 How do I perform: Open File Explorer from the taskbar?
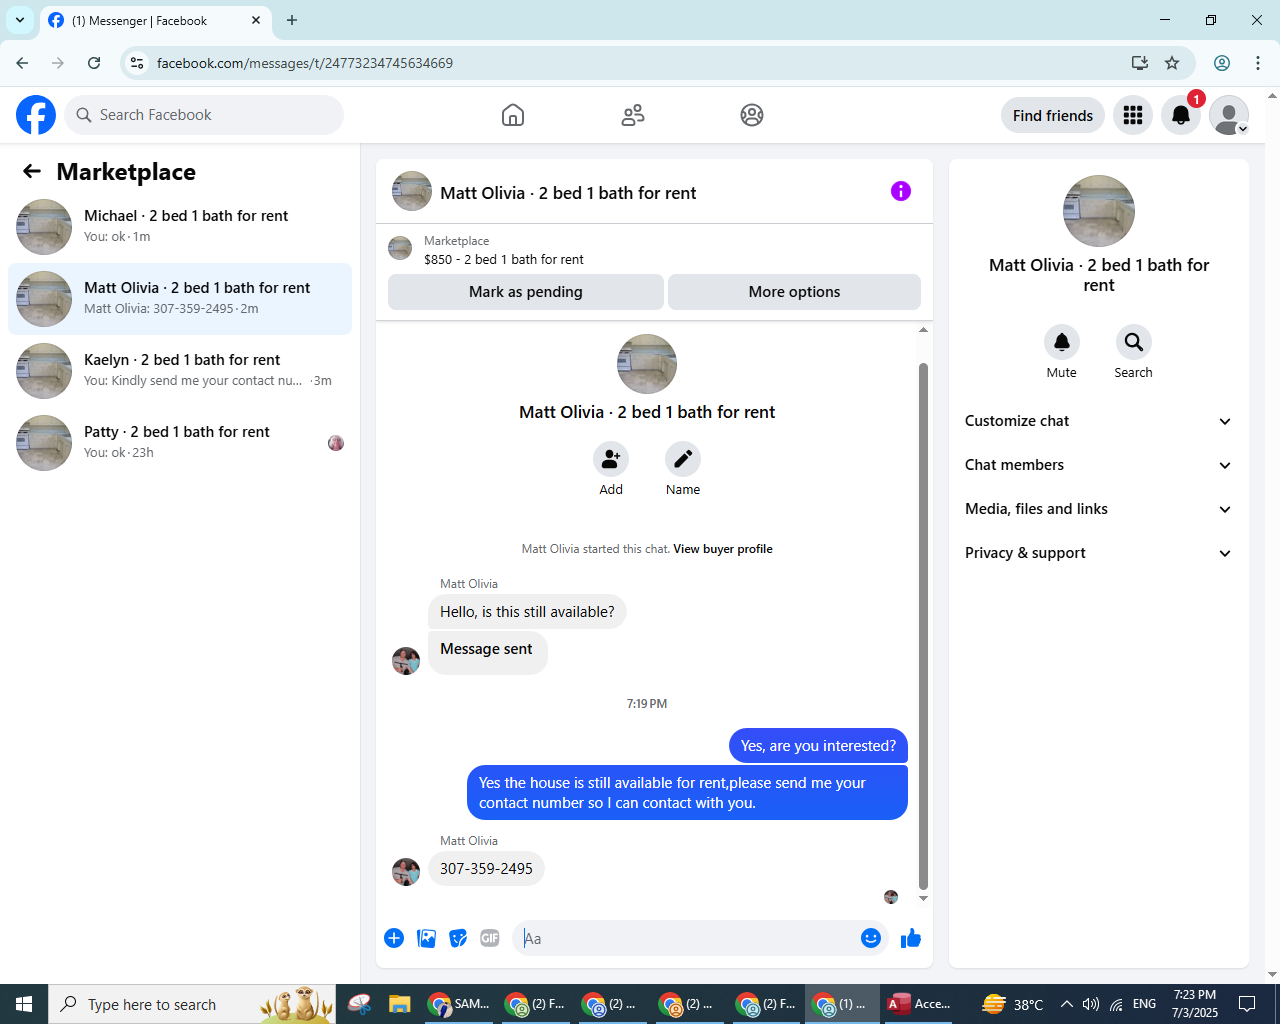click(400, 1004)
